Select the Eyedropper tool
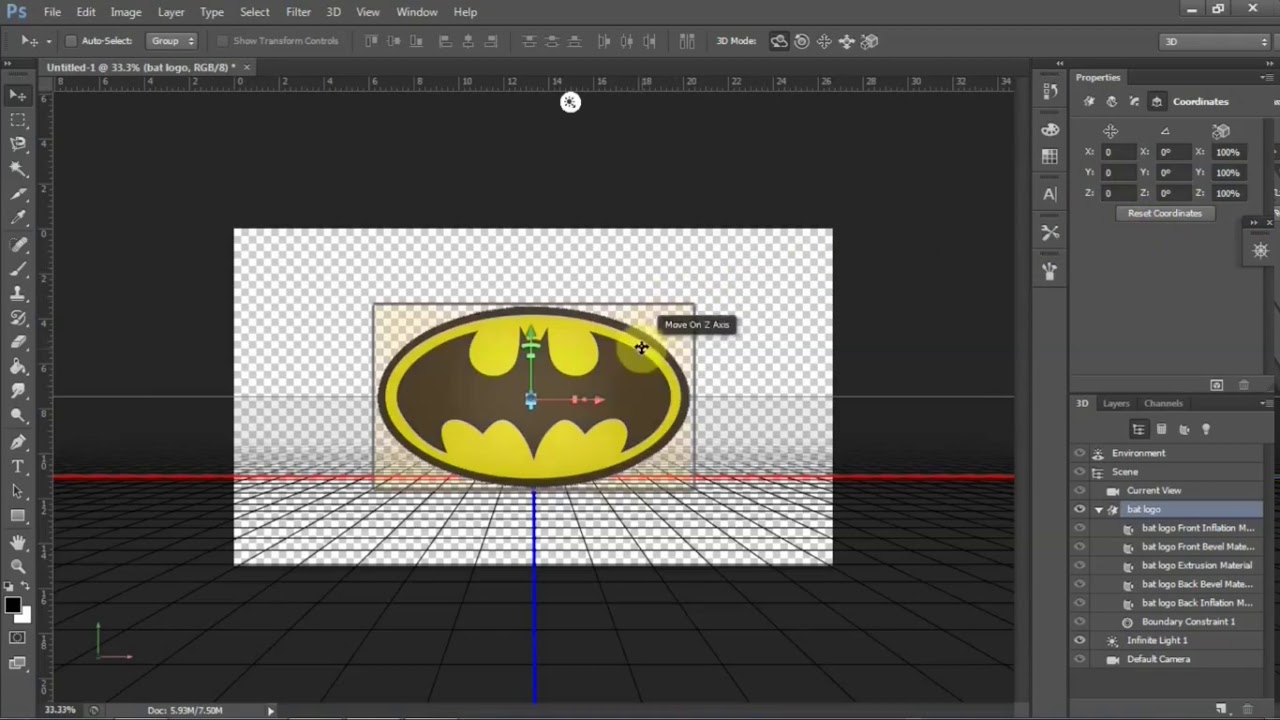This screenshot has width=1280, height=720. [18, 218]
